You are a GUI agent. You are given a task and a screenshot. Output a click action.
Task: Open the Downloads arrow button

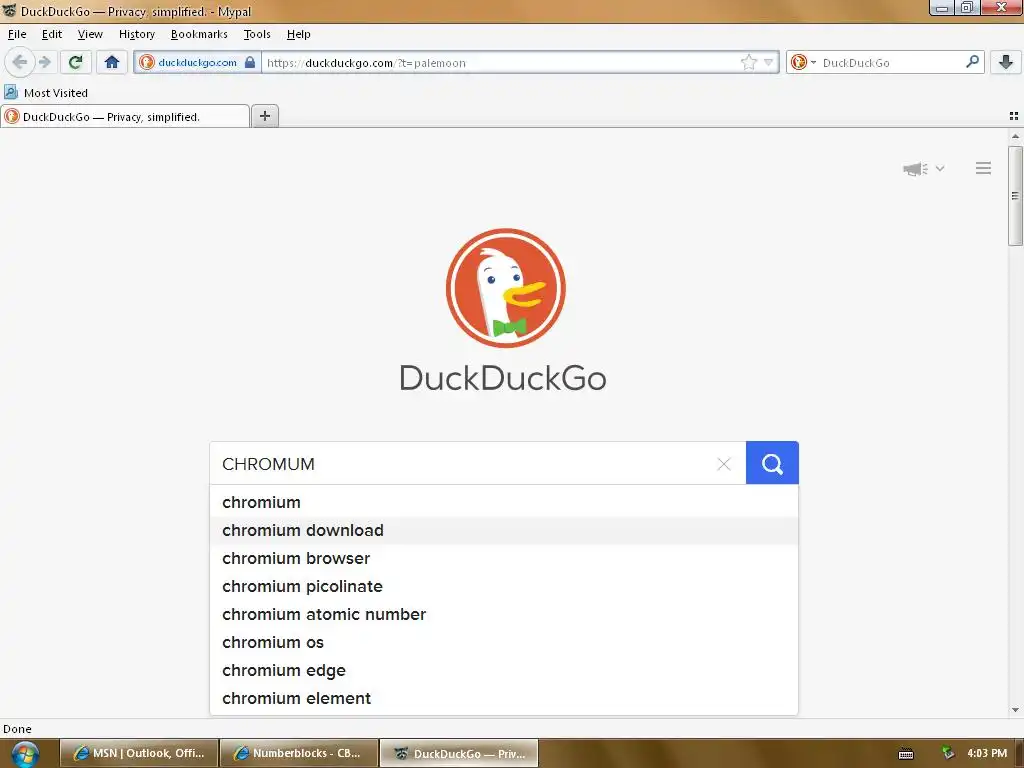click(x=1006, y=62)
